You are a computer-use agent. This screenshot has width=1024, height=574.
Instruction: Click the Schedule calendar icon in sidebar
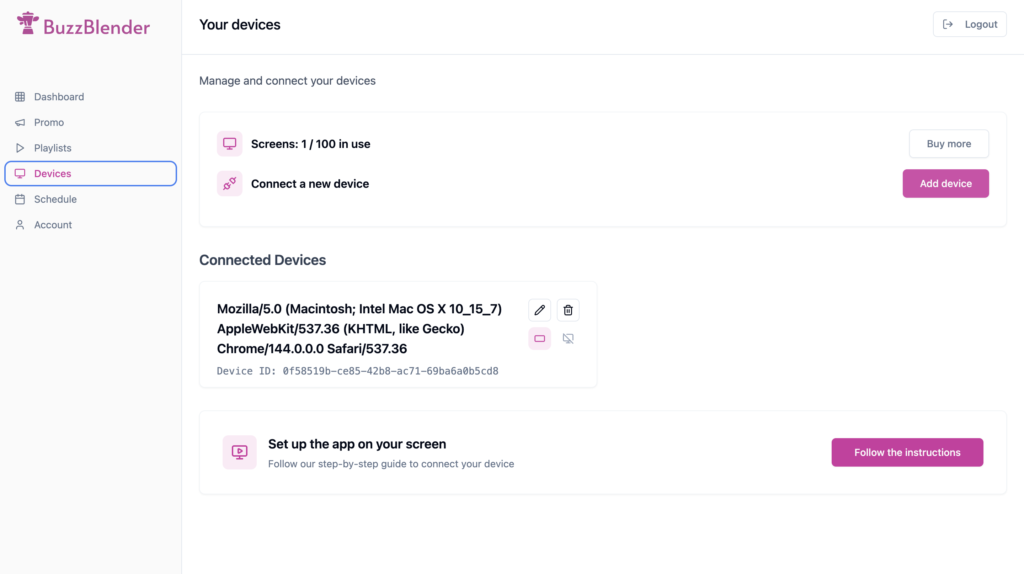pyautogui.click(x=20, y=199)
